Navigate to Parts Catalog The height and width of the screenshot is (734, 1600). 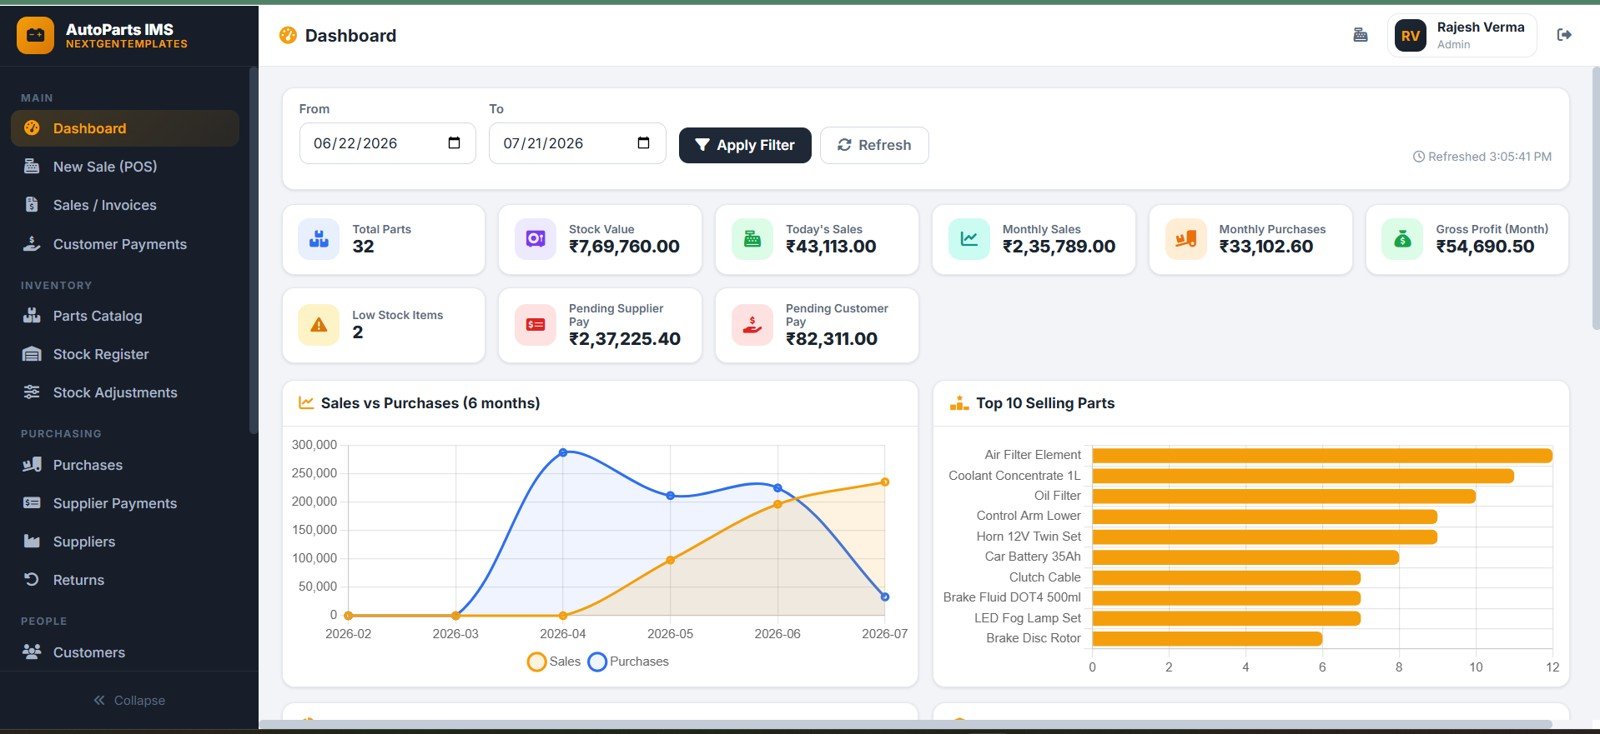[125, 315]
